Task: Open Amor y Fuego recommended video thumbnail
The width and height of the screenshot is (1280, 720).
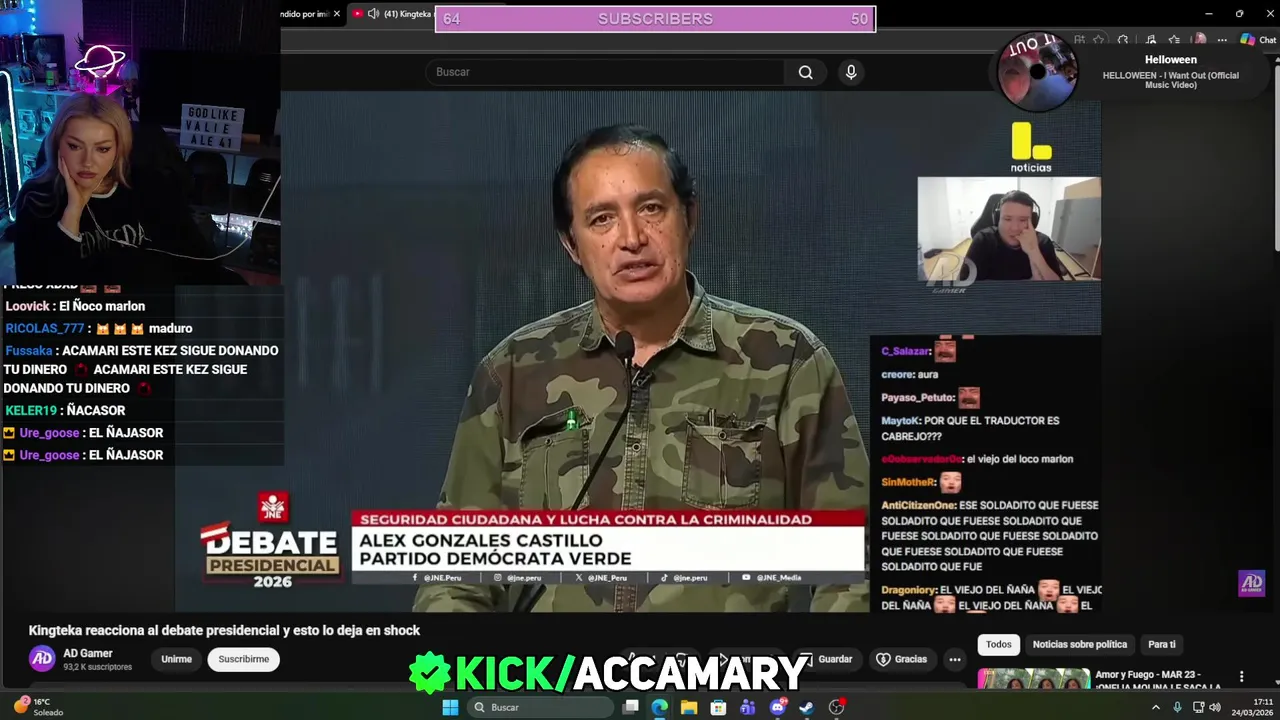Action: pos(1033,679)
